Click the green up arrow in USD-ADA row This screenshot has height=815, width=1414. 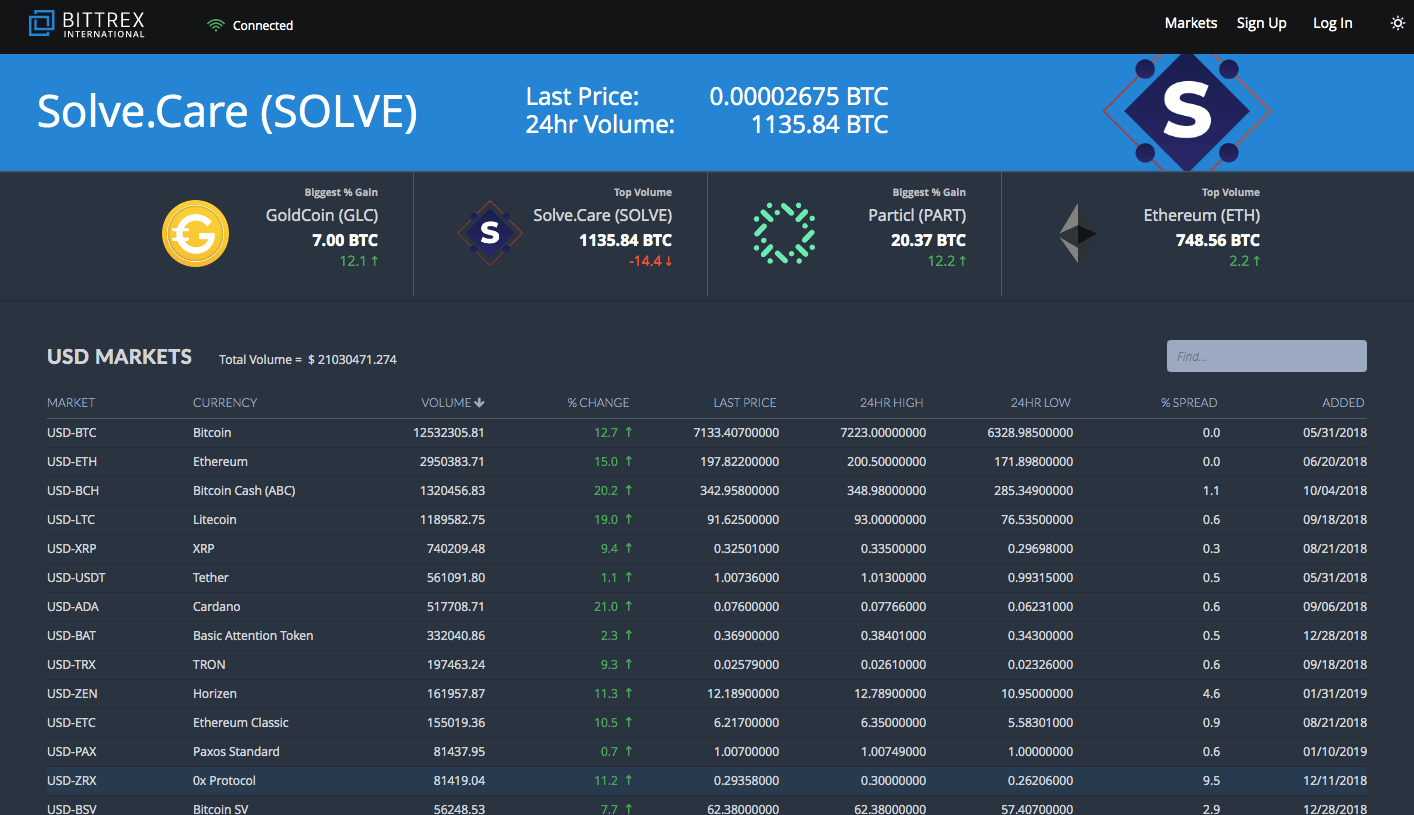click(x=628, y=607)
